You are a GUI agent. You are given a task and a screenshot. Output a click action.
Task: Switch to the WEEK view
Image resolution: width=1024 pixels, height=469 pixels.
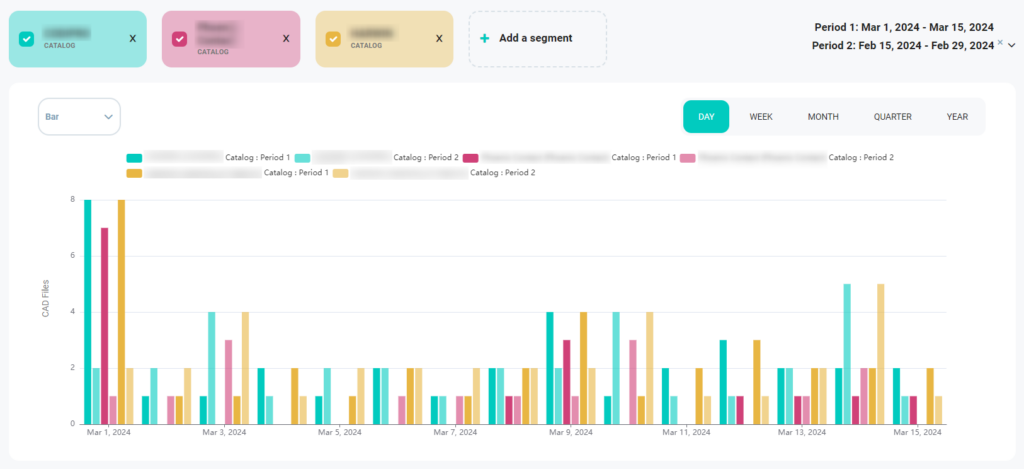tap(761, 117)
